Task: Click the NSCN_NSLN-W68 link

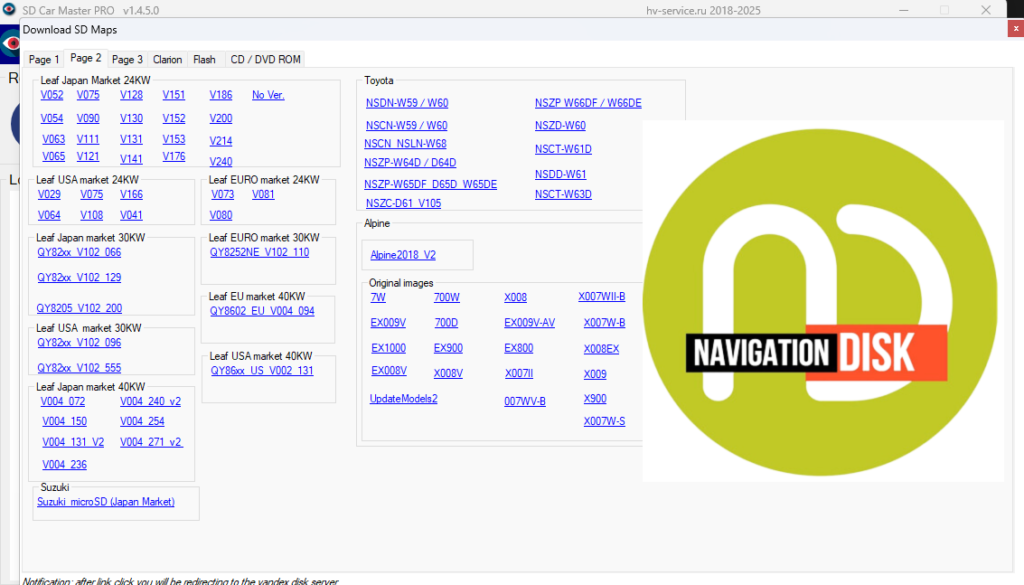Action: pos(406,143)
